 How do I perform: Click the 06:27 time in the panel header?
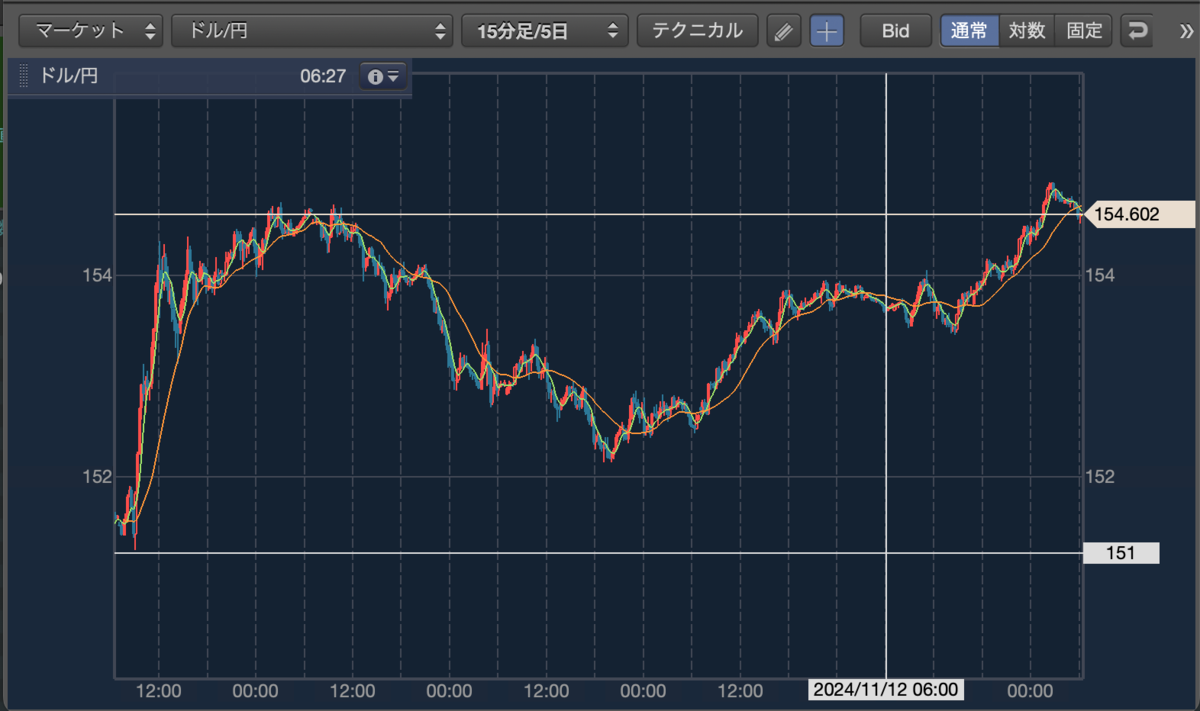(x=322, y=76)
